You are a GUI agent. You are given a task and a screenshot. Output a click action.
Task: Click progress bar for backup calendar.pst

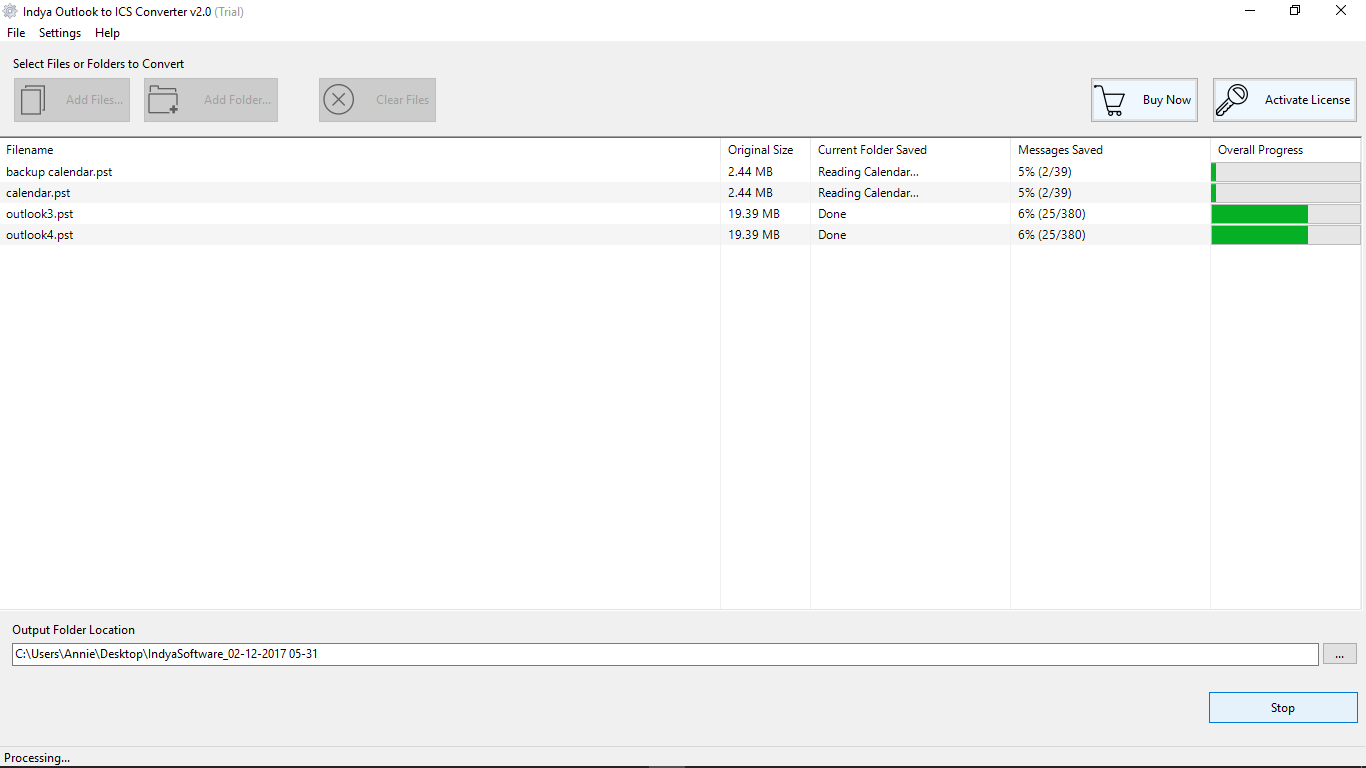pos(1286,172)
